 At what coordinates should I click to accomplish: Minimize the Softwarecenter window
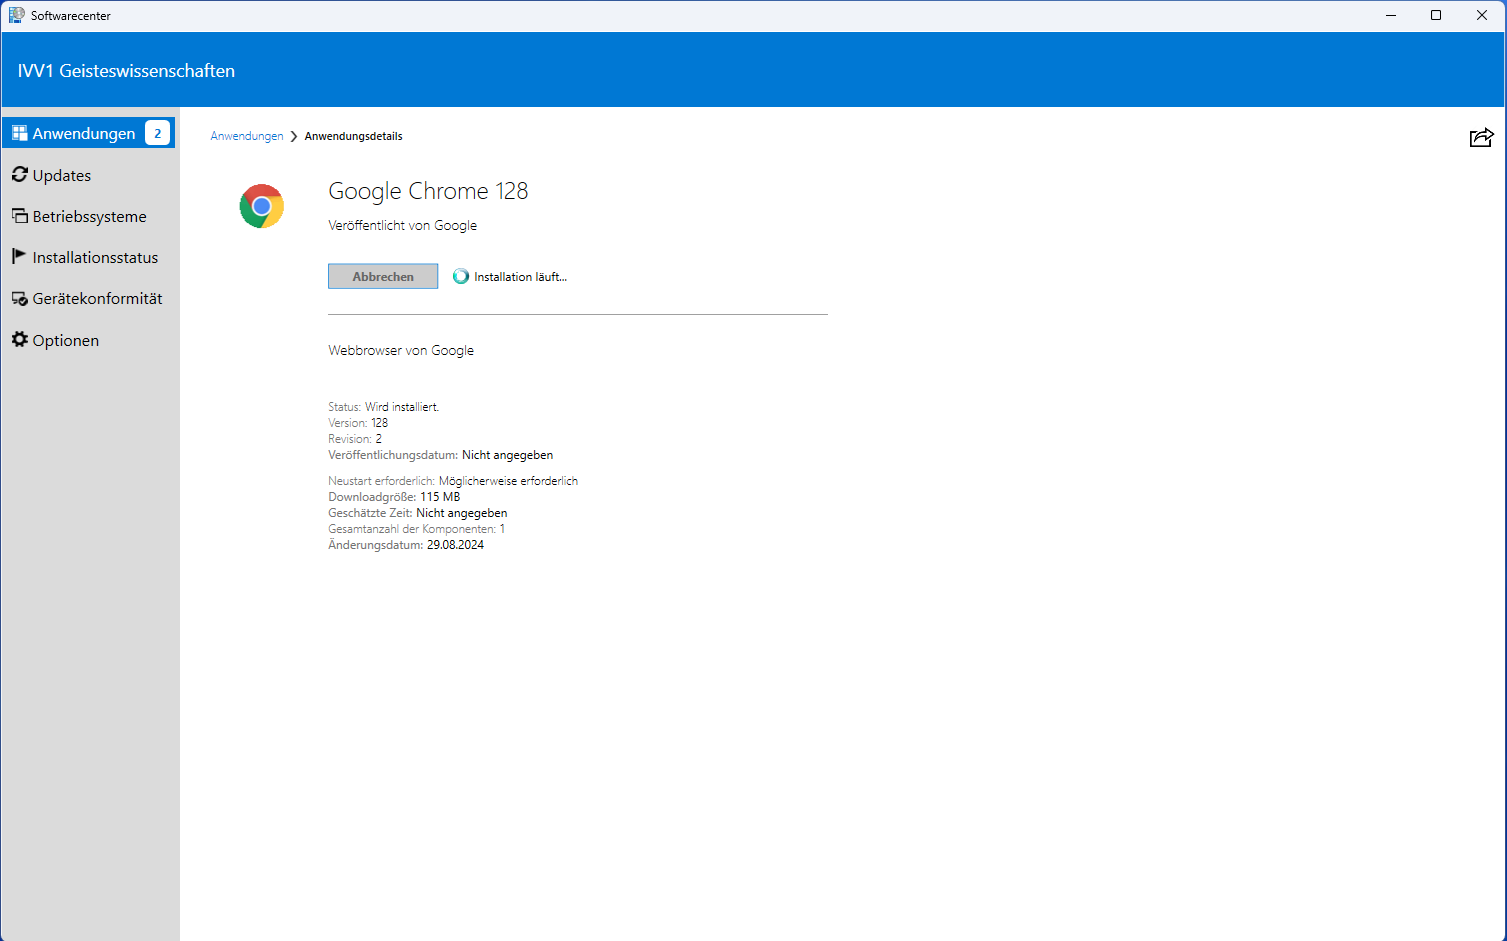point(1390,15)
